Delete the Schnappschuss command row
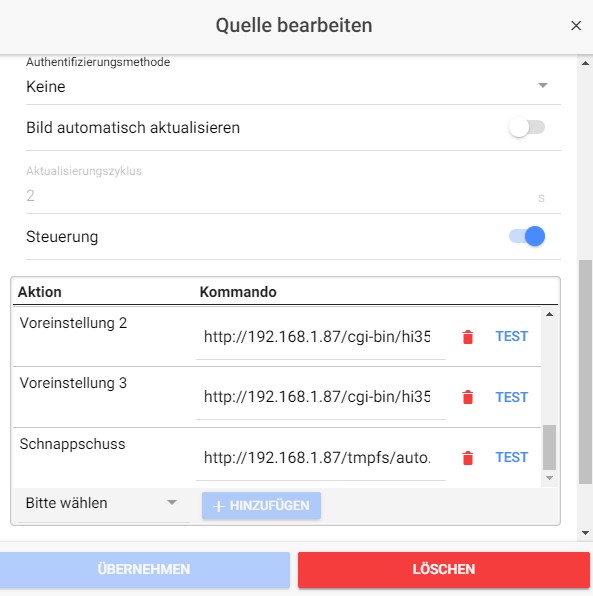The height and width of the screenshot is (596, 593). (x=468, y=458)
